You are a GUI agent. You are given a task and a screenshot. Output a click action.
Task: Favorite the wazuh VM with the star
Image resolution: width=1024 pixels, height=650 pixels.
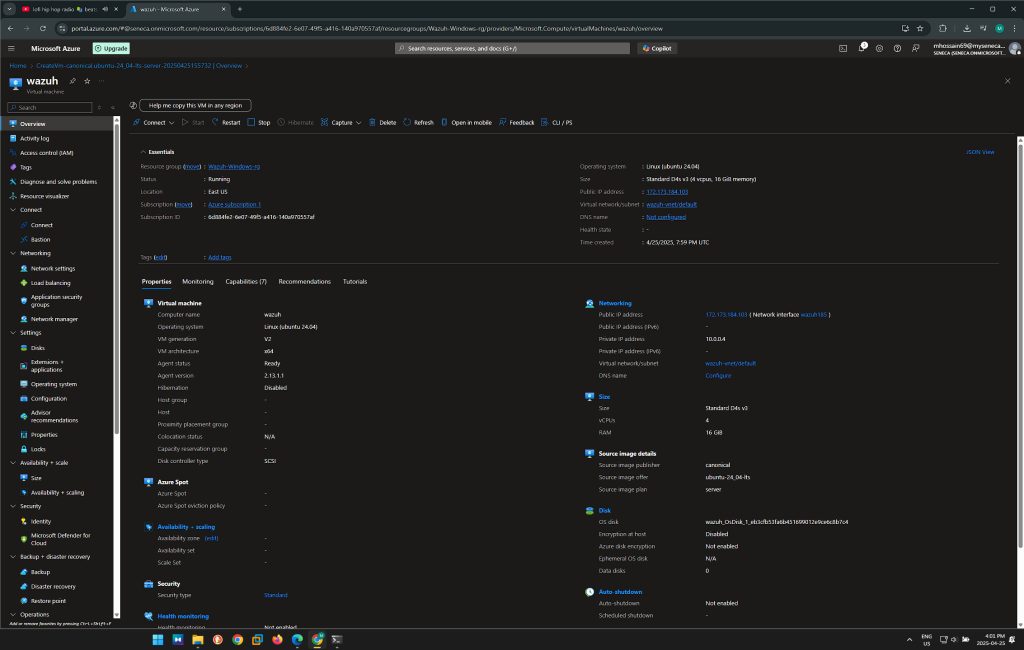coord(87,81)
